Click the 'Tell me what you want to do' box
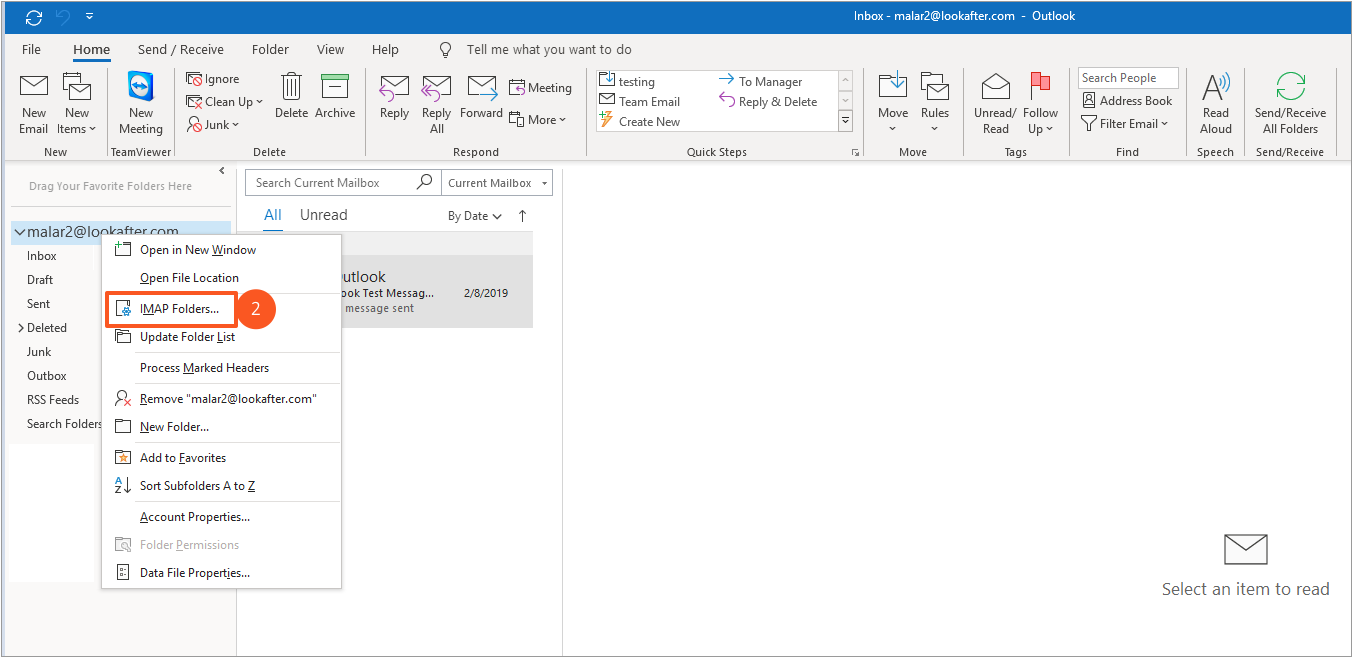 [549, 49]
